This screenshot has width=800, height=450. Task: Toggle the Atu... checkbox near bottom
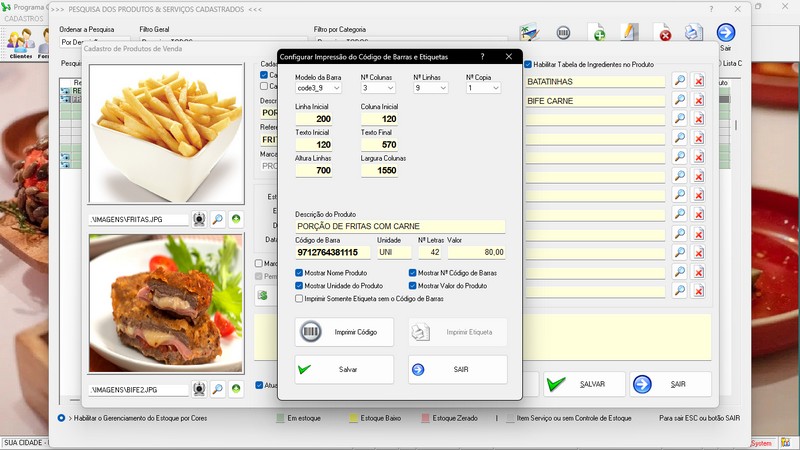259,385
